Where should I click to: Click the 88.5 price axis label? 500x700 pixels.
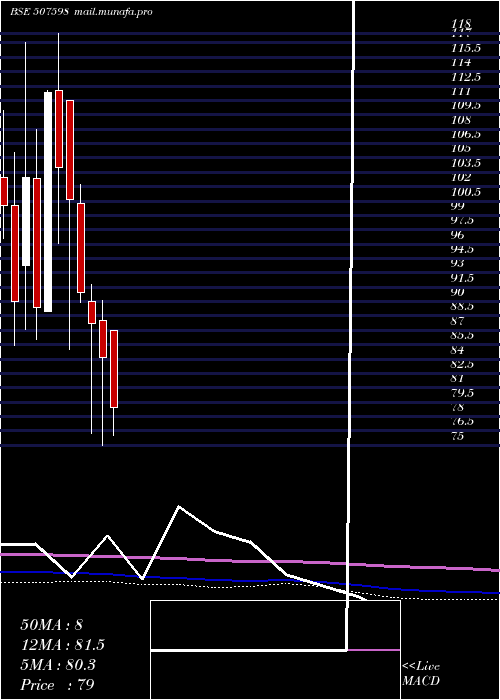point(463,307)
